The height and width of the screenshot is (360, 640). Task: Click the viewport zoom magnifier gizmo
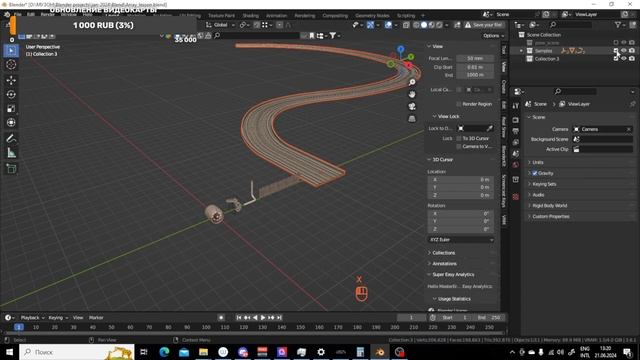click(x=412, y=82)
